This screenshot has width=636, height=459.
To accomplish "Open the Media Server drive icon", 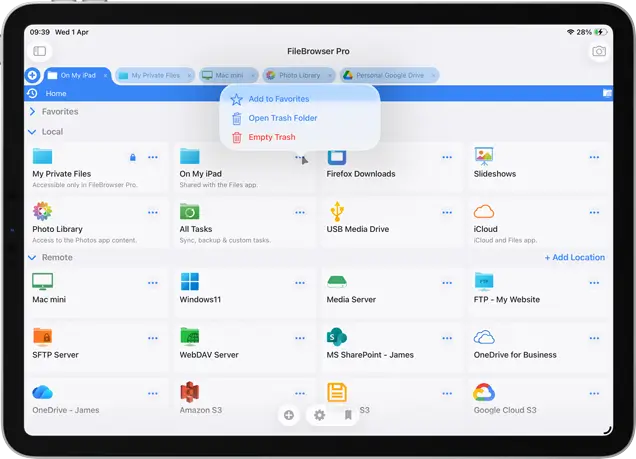I will pos(337,282).
